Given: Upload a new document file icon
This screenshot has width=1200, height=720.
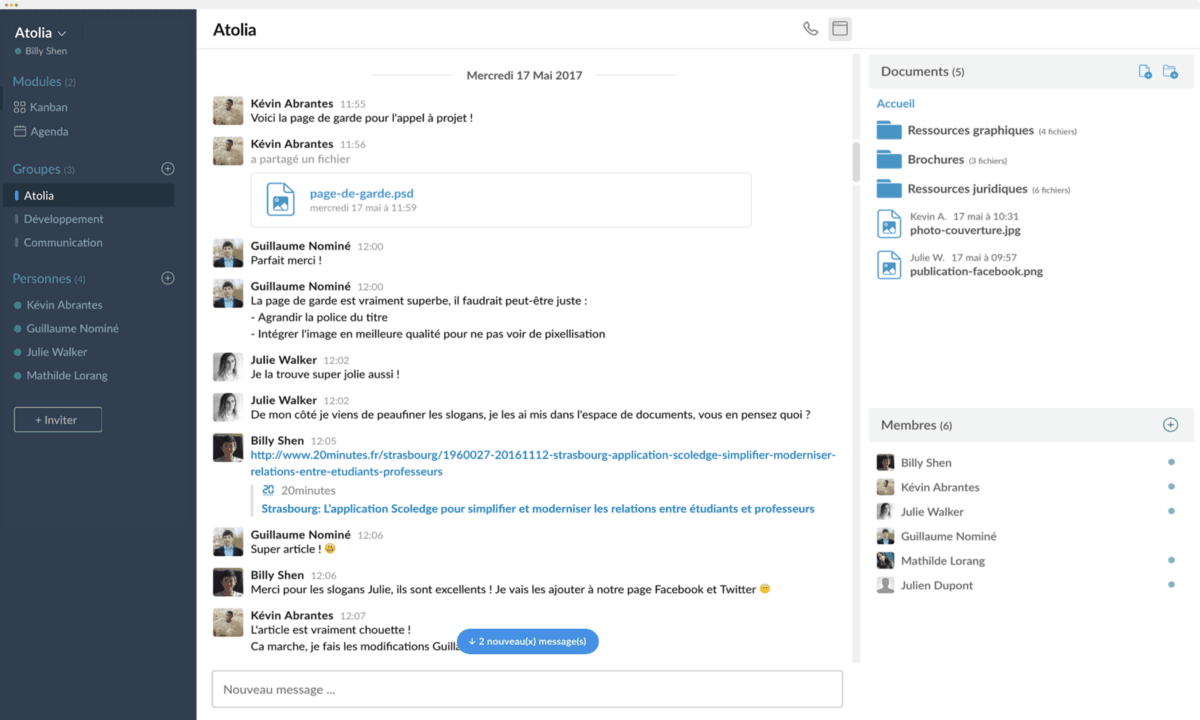Looking at the screenshot, I should (1145, 72).
